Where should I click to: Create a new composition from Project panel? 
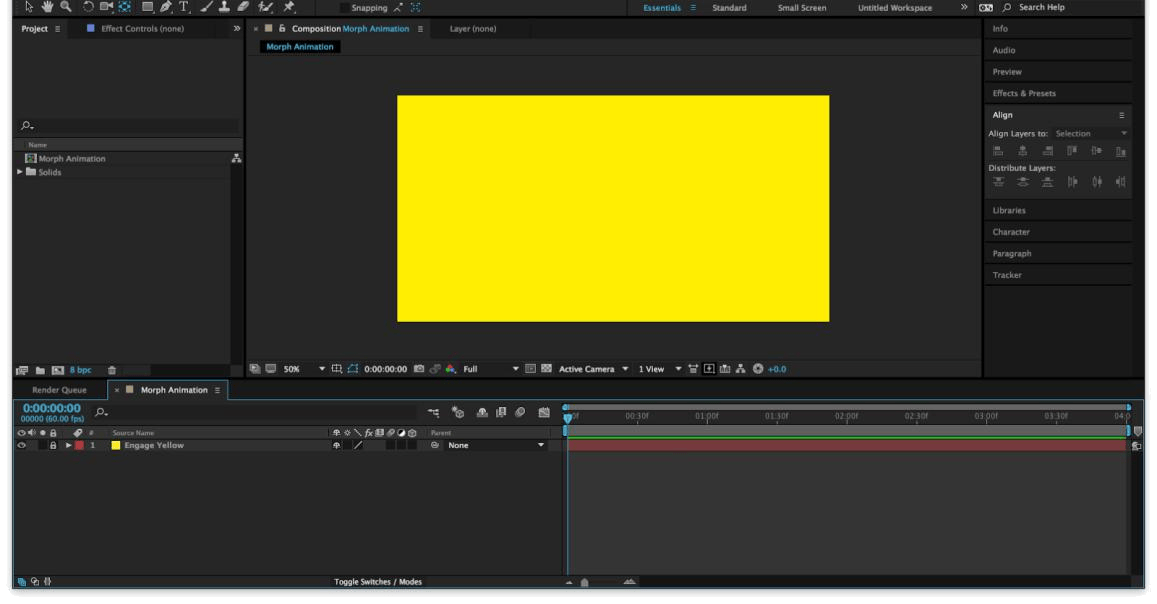pyautogui.click(x=58, y=370)
